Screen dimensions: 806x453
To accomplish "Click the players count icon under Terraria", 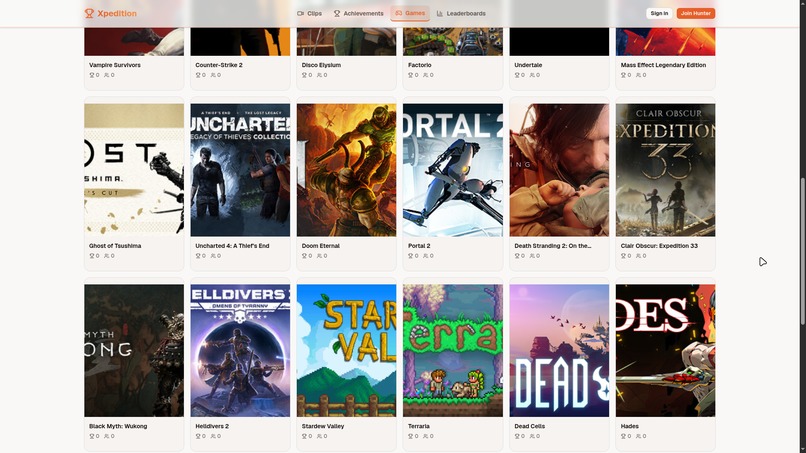I will click(x=426, y=436).
